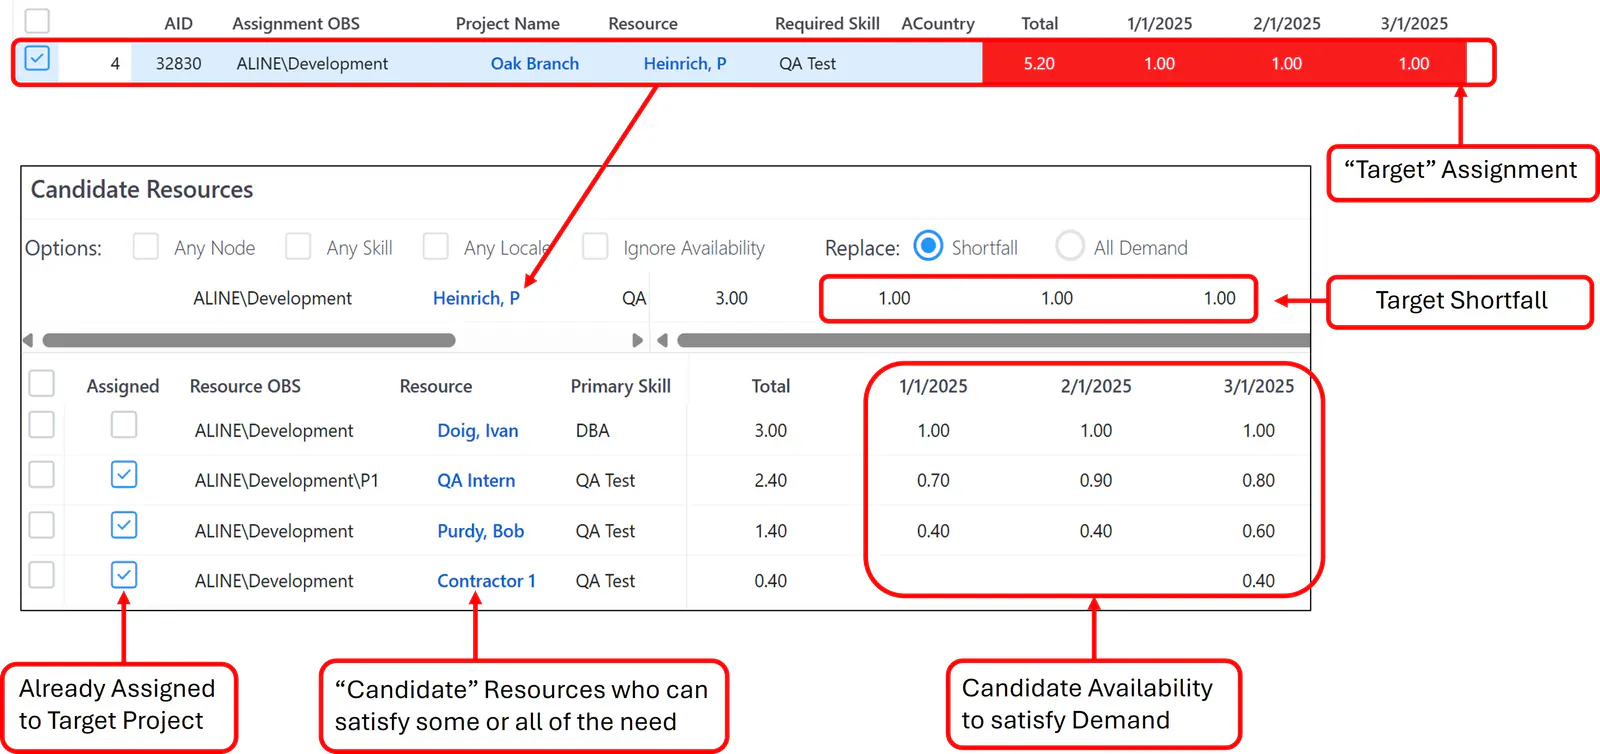Viewport: 1600px width, 754px height.
Task: Select the row checkbox for QA Intern
Action: (x=42, y=475)
